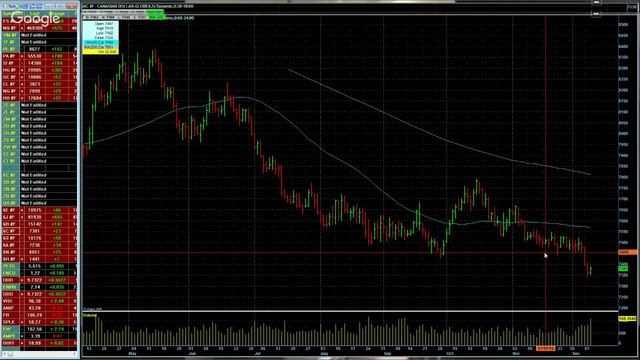Select the HG #F row showing 29905
Screen dimensions: 640x360
point(39,70)
